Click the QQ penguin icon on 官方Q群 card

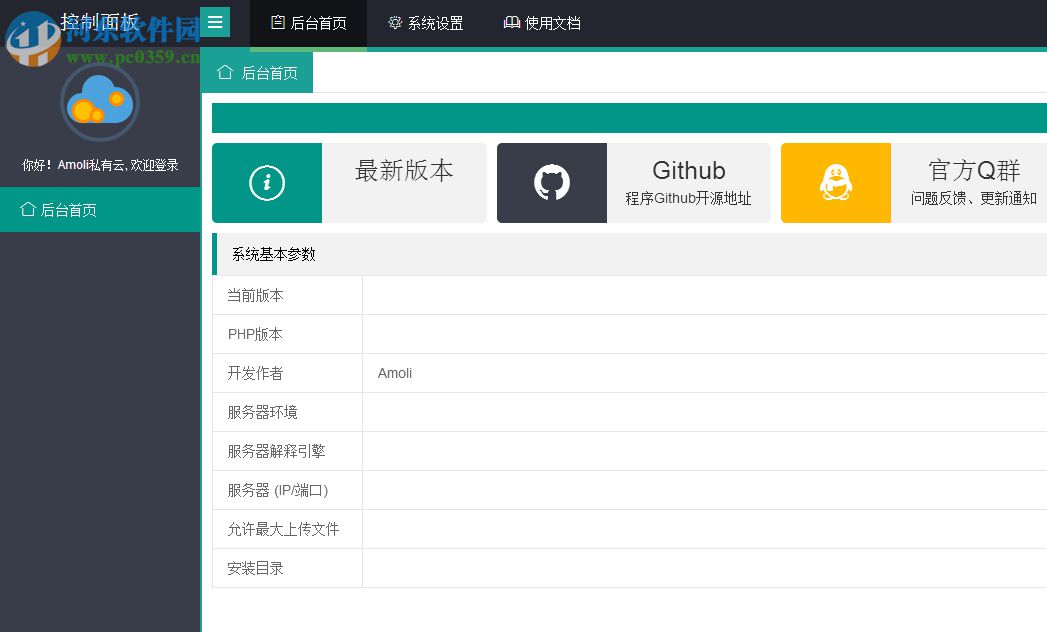[835, 182]
